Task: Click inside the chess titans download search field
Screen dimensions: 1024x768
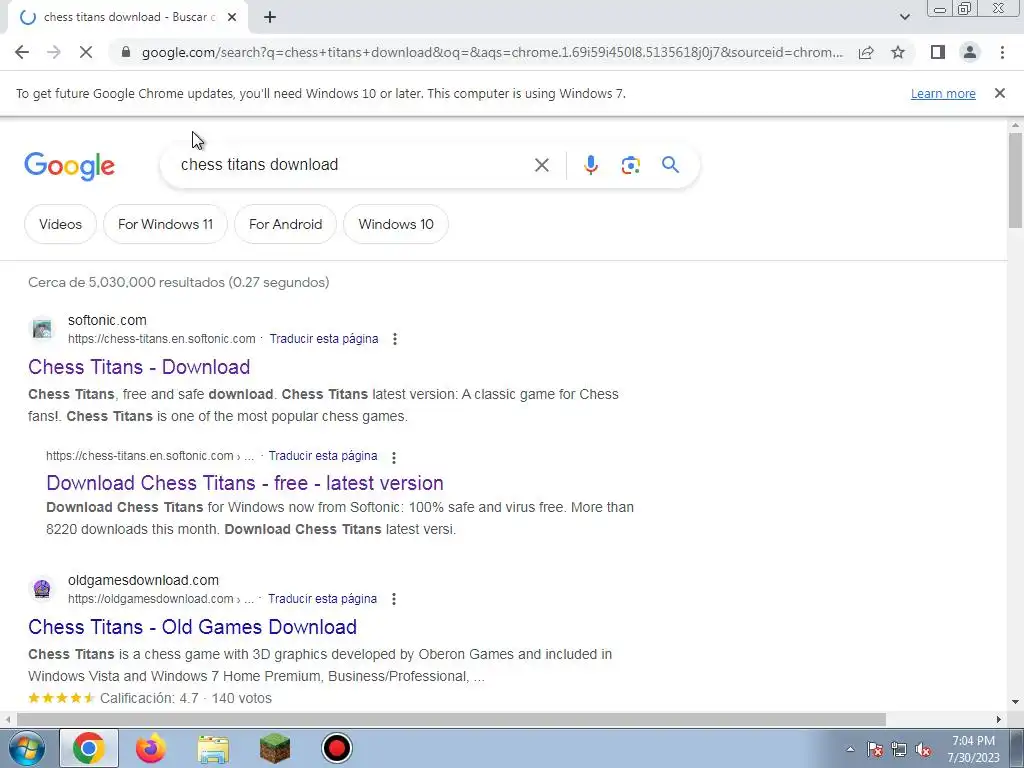Action: pos(353,165)
